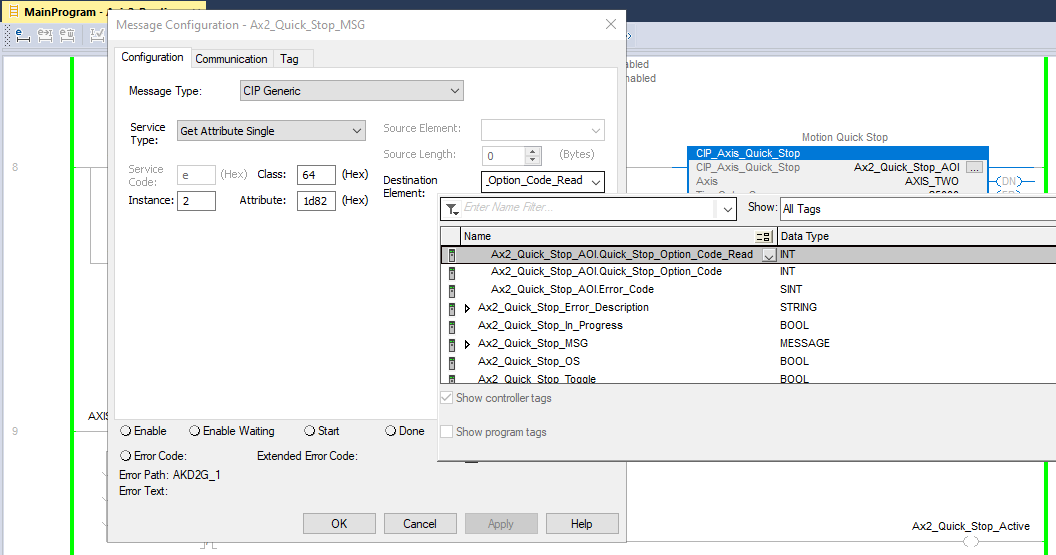Expand the Ax2_Quick_Stop_MSG tag
Viewport: 1056px width, 555px height.
[x=467, y=344]
